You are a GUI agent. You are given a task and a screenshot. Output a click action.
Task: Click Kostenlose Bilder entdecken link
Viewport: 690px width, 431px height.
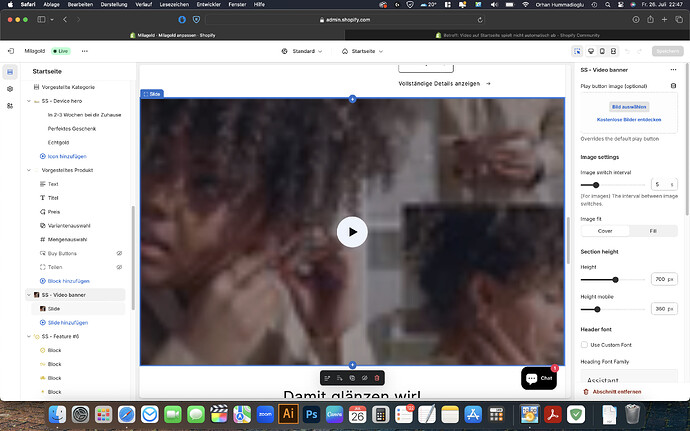(x=629, y=120)
